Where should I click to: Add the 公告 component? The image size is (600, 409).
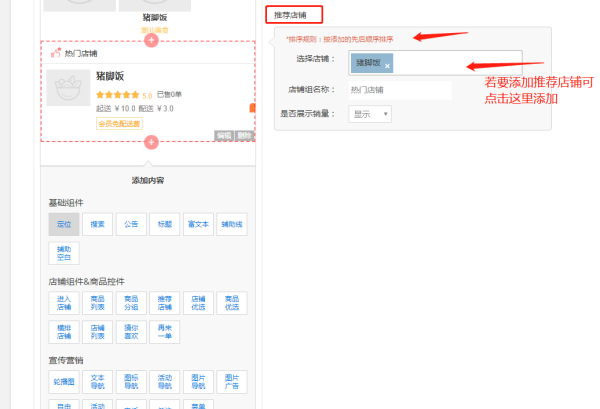click(130, 225)
